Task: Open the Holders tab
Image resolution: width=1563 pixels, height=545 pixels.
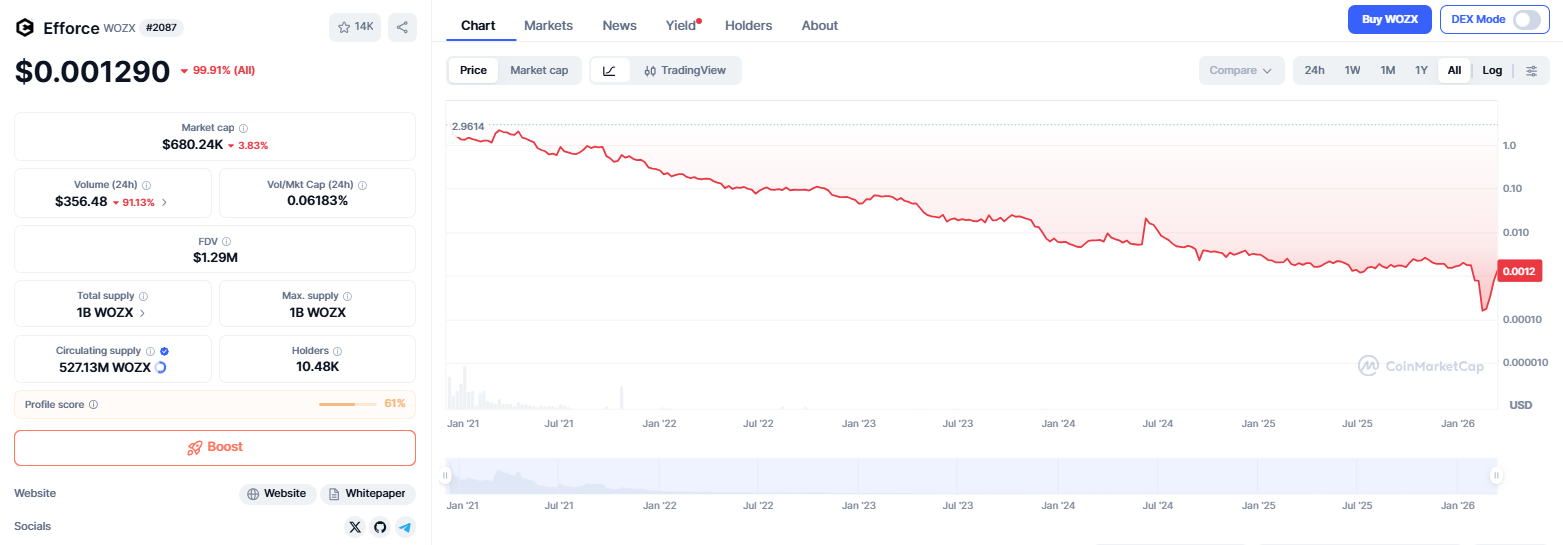Action: click(x=748, y=25)
